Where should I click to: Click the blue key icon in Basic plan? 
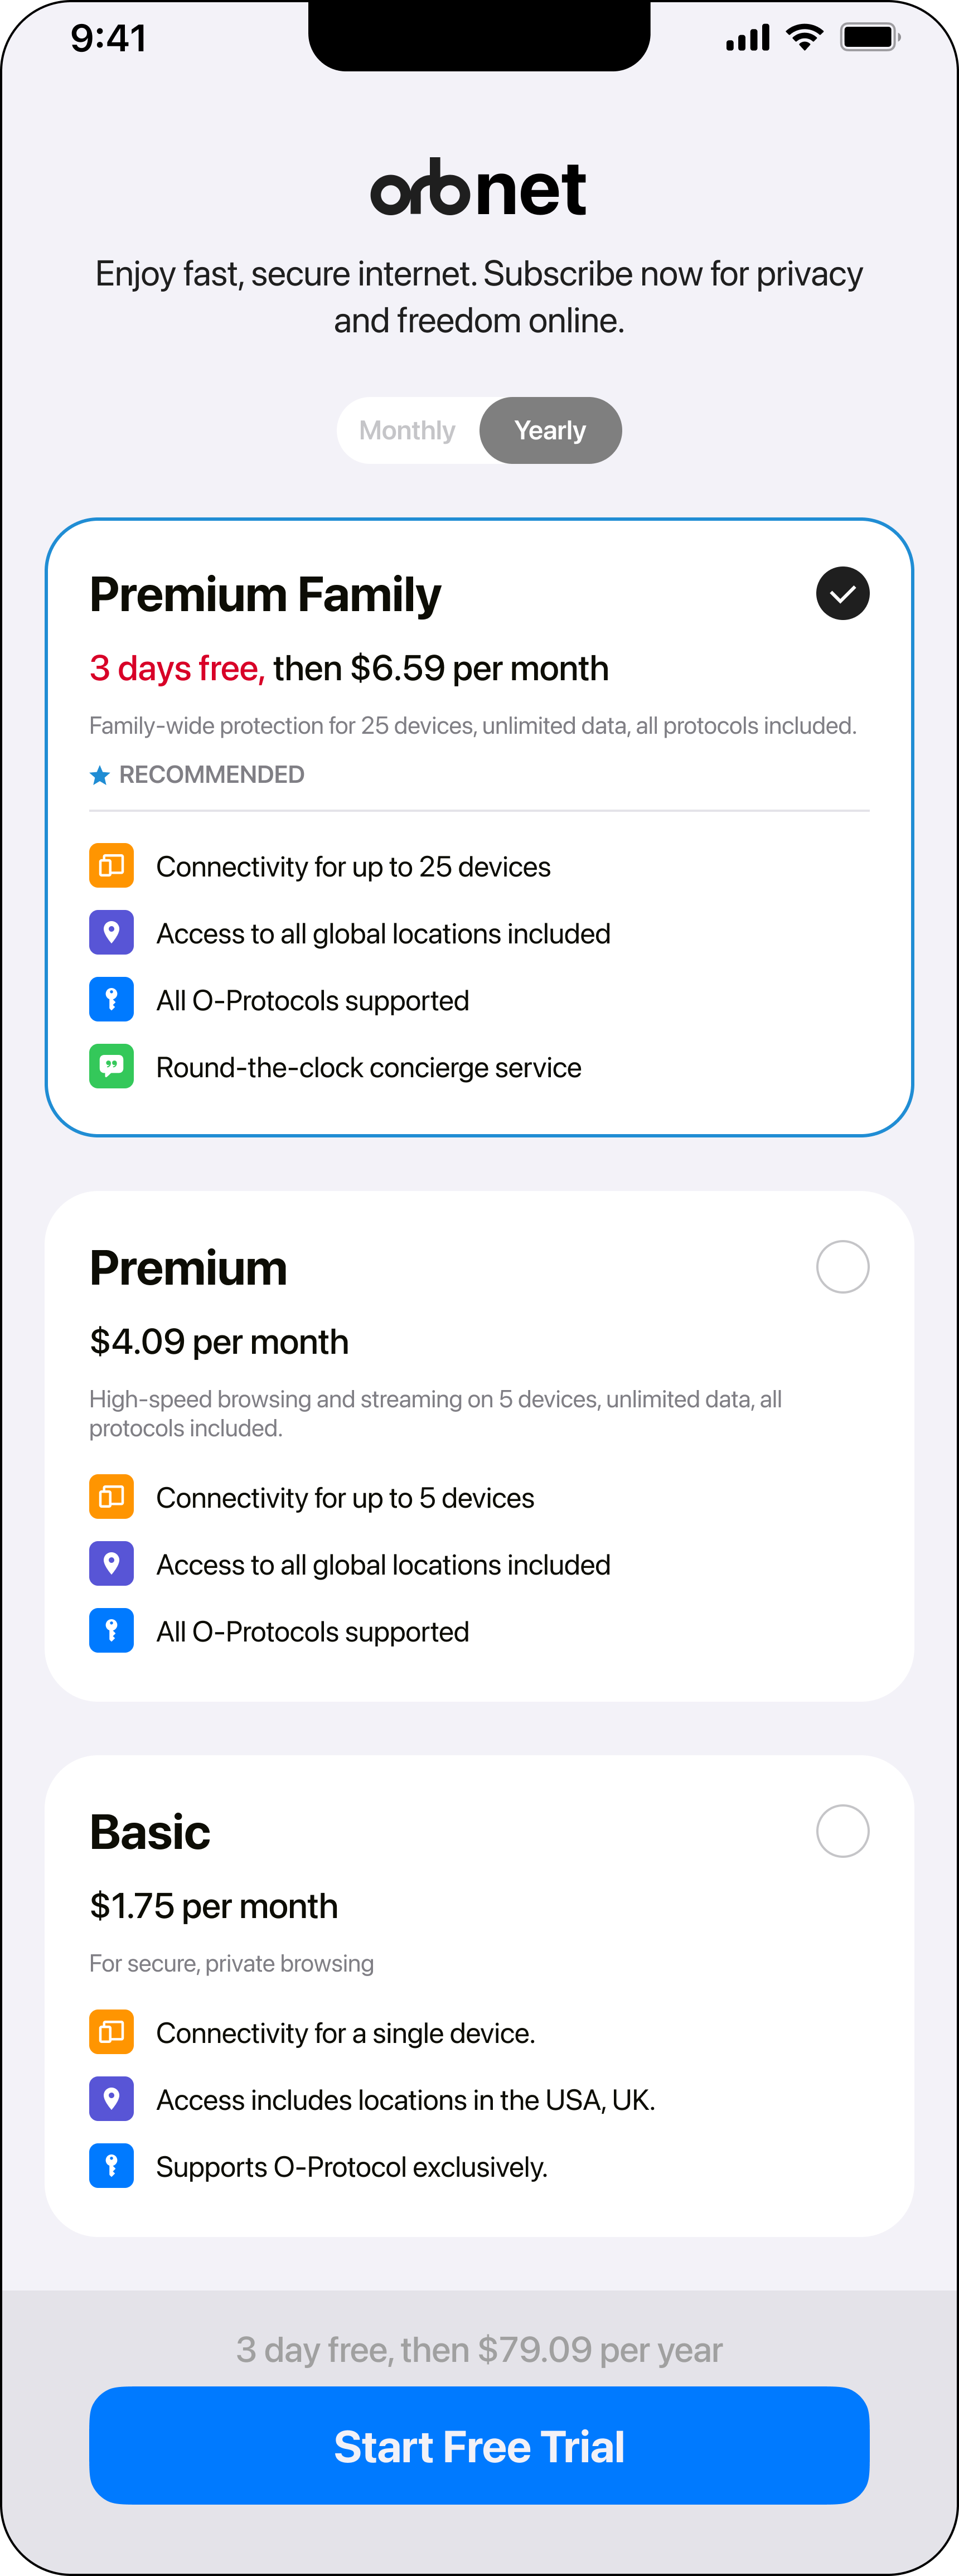coord(111,2166)
